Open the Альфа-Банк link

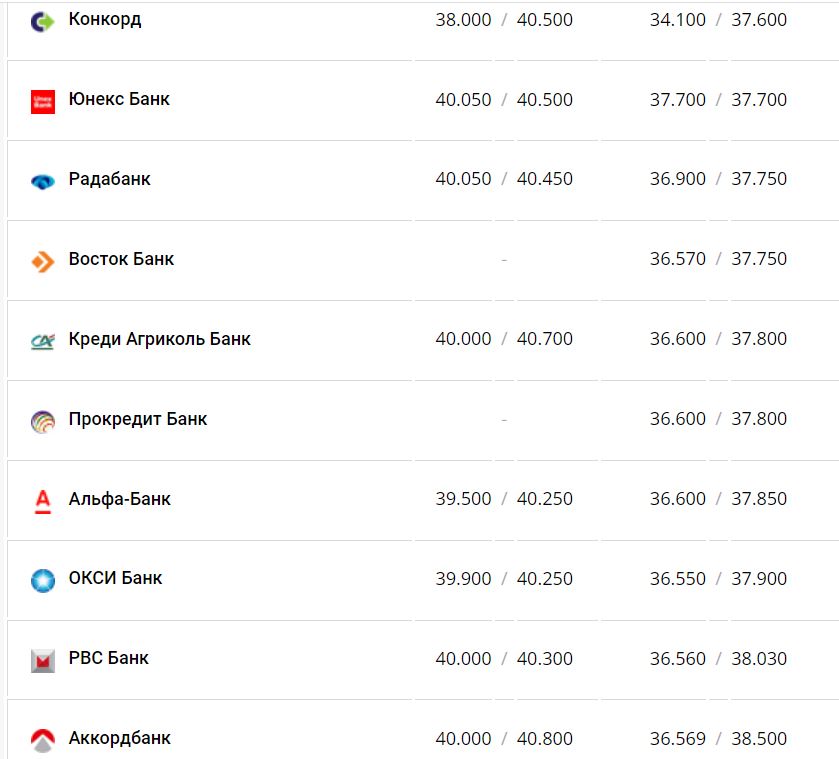click(x=119, y=498)
